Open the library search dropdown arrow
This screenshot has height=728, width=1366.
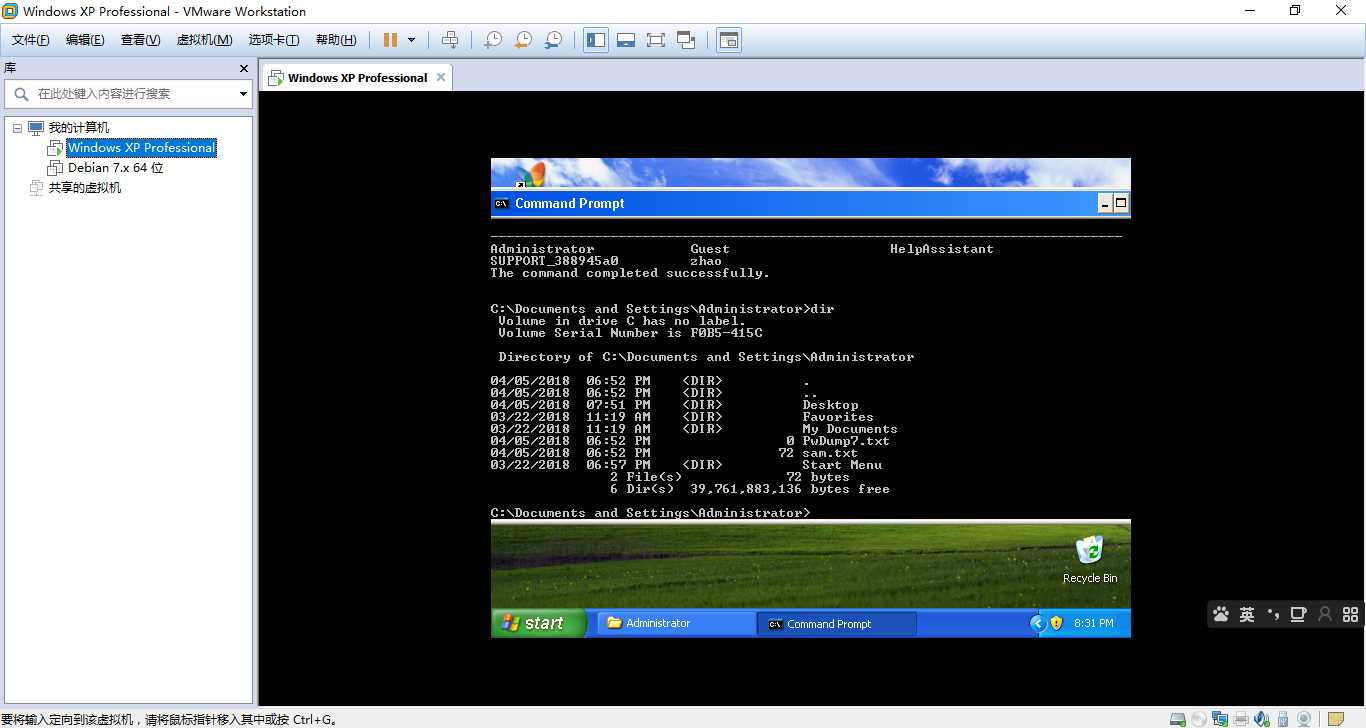pos(243,94)
